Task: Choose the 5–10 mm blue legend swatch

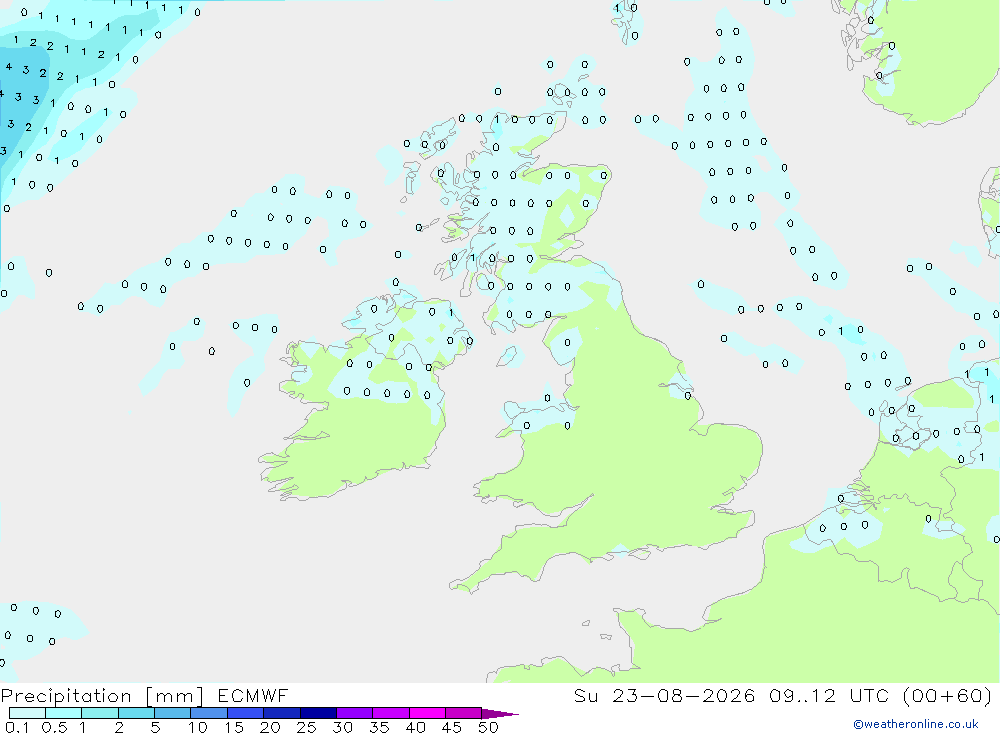Action: tap(173, 713)
